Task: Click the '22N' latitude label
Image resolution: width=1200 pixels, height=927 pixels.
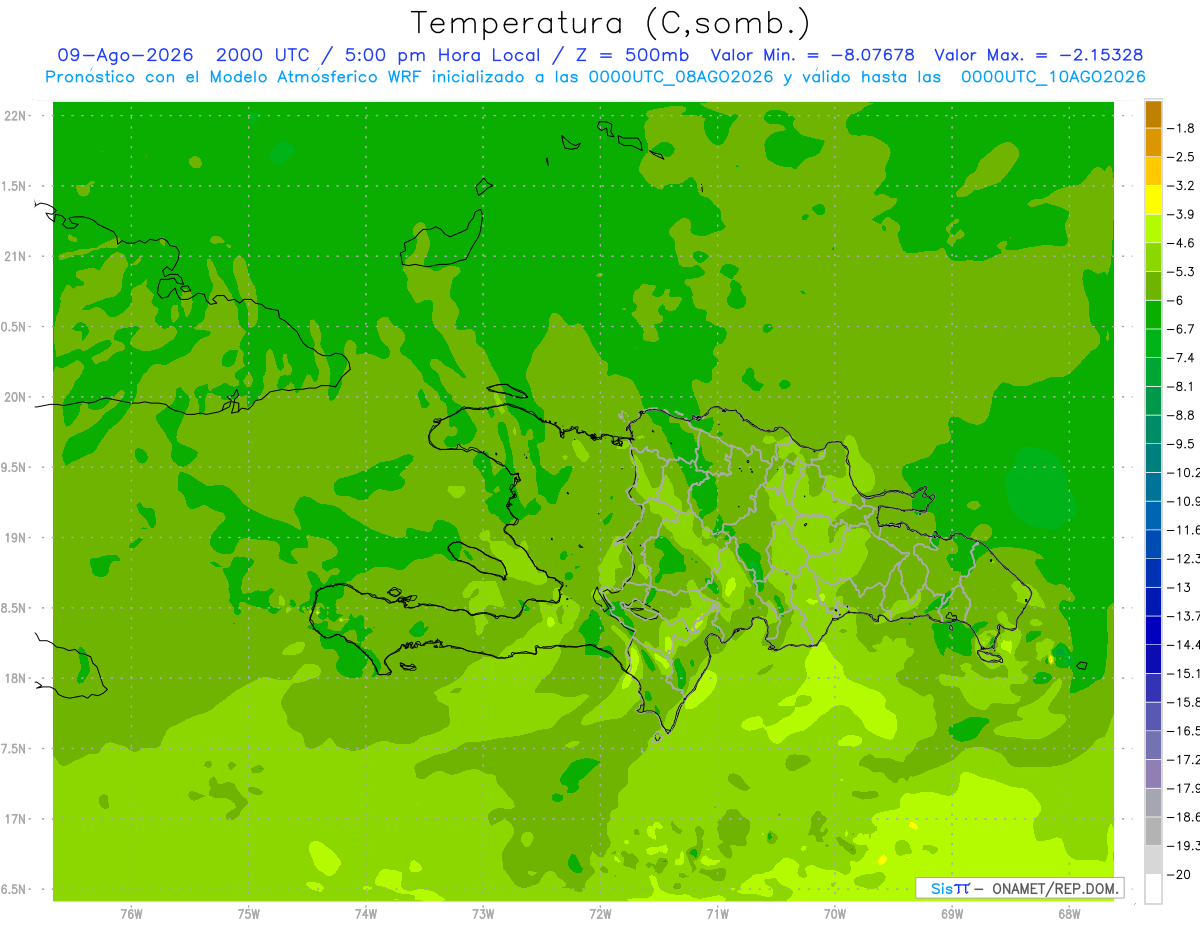Action: (15, 116)
